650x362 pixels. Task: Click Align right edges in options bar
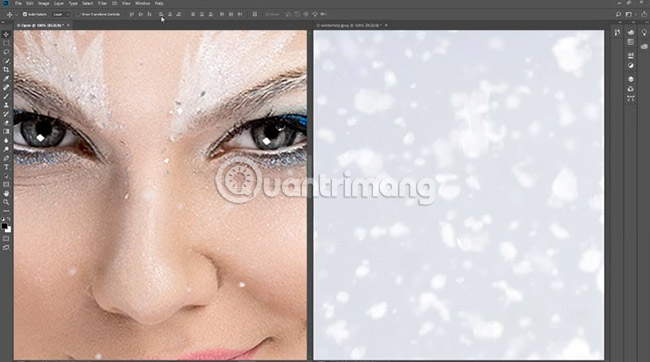pos(179,14)
